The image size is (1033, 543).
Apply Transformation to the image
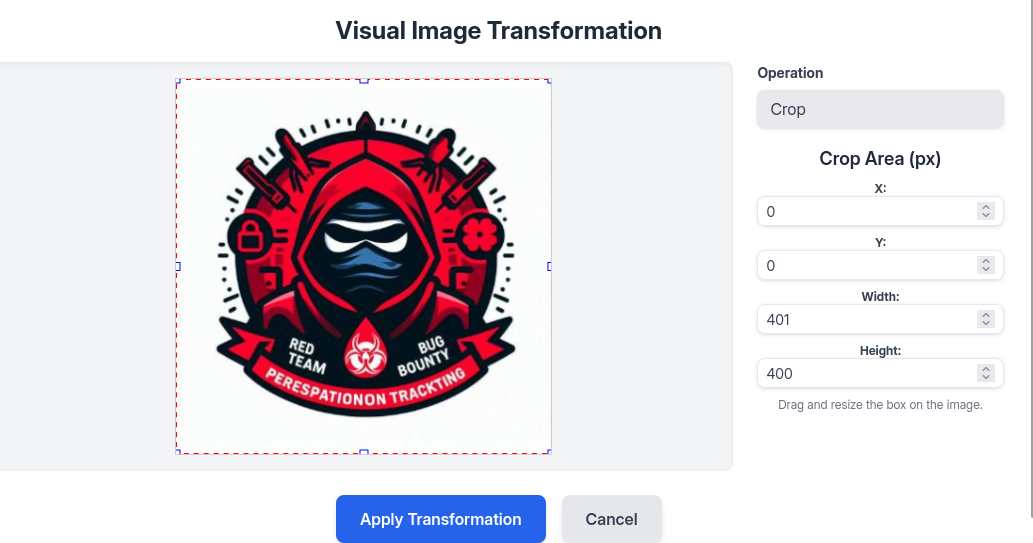click(x=441, y=519)
